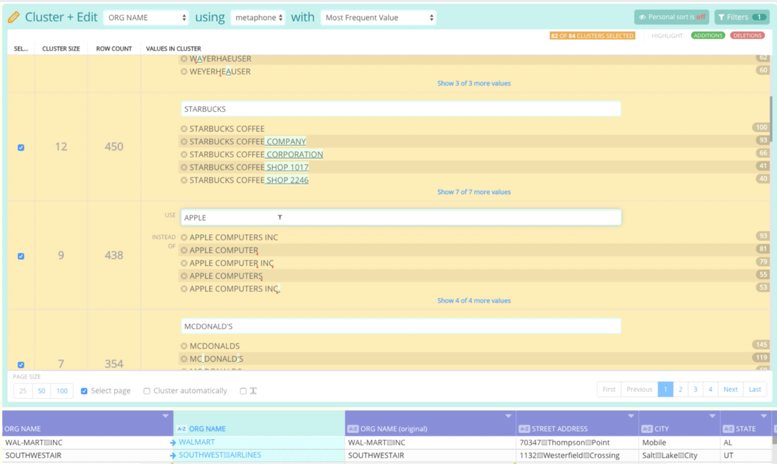The width and height of the screenshot is (777, 464).
Task: Click the Mobile city cell
Action: (679, 442)
